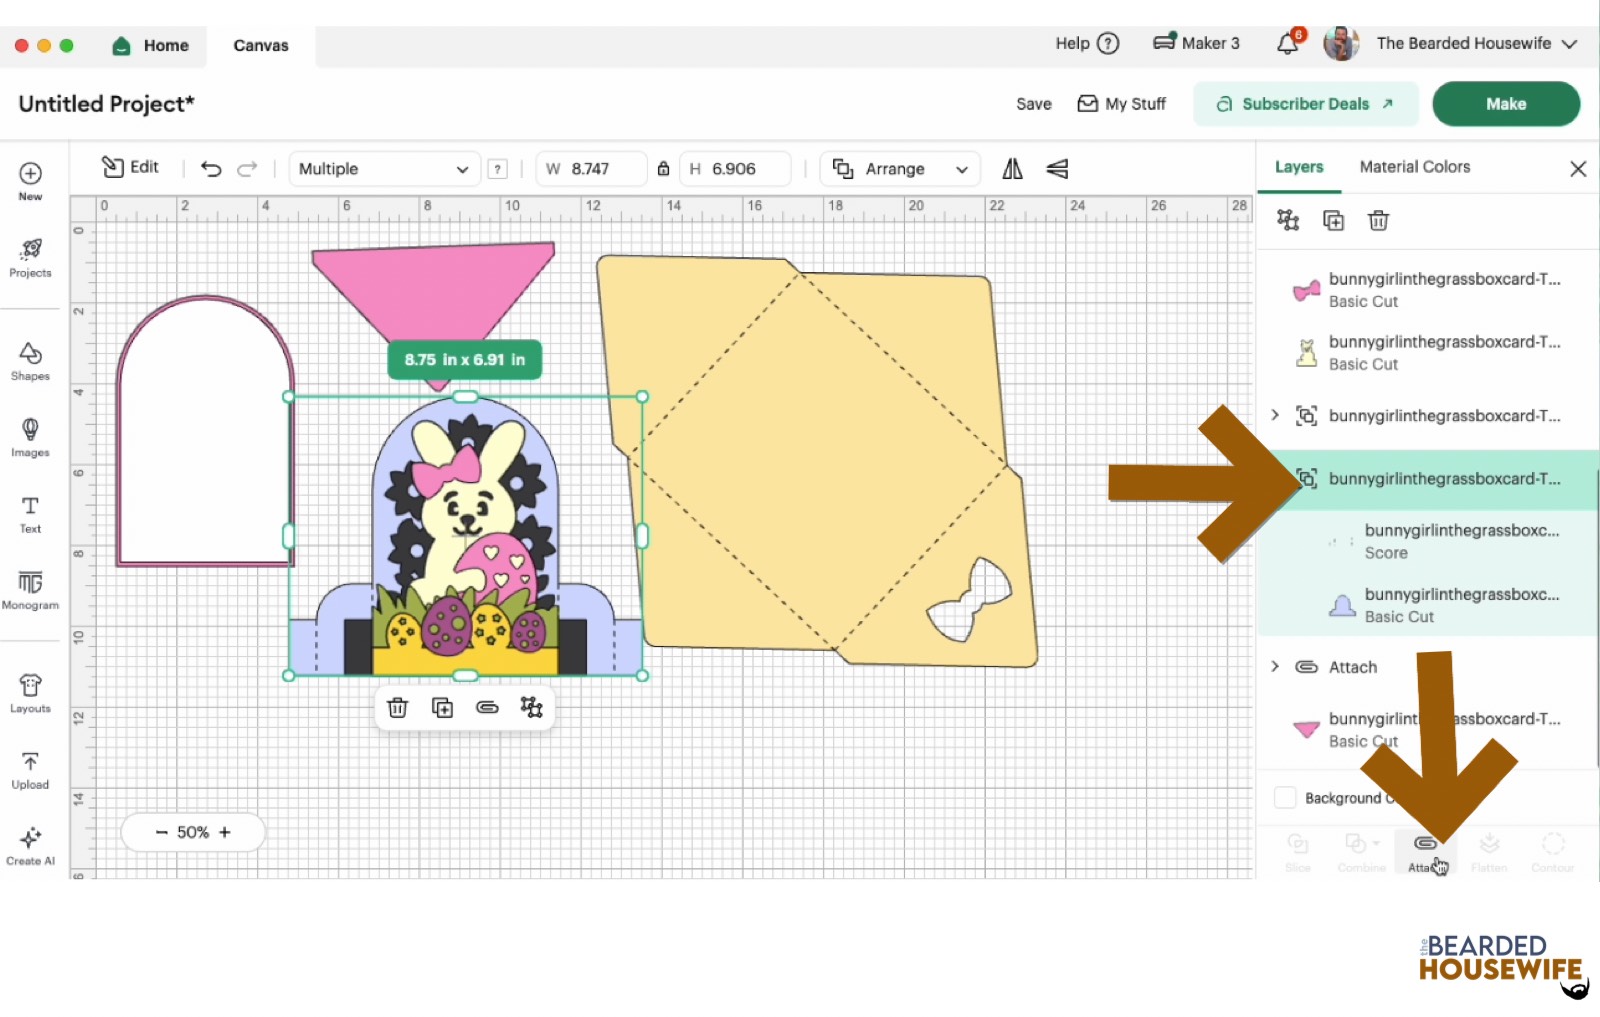Click Attach at bottom of Layers panel
This screenshot has width=1600, height=1017.
tap(1424, 851)
